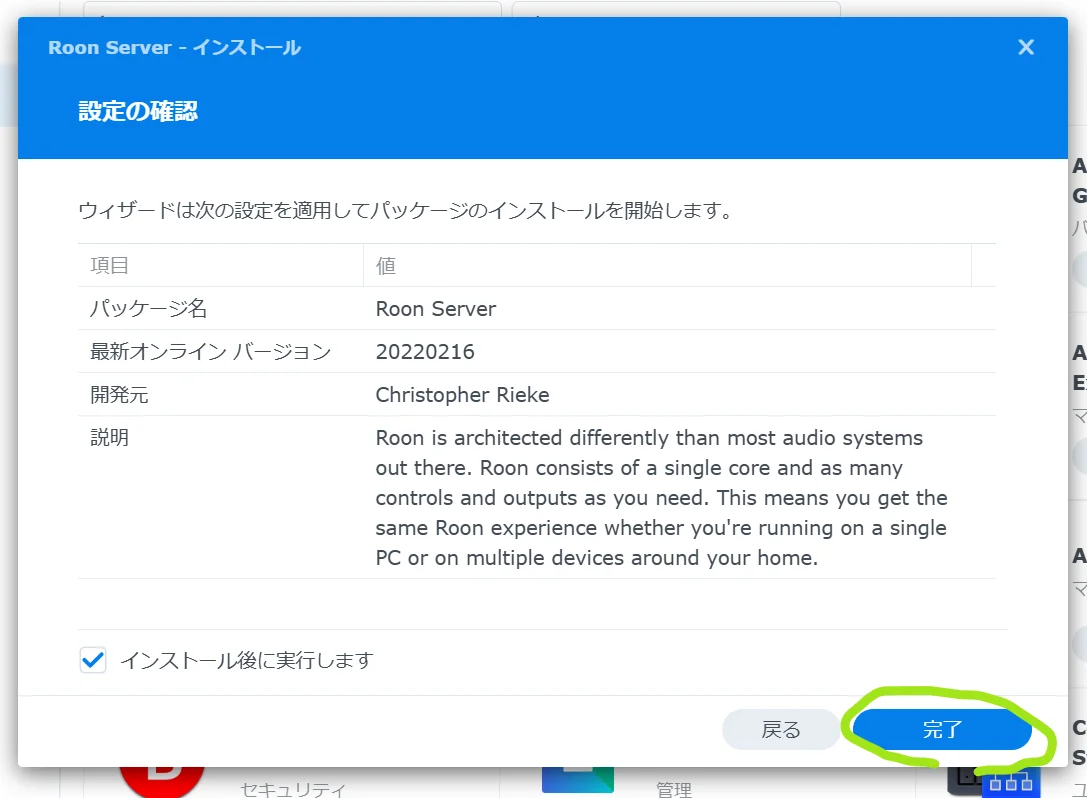Click the 項目 column header
The width and height of the screenshot is (1087, 798).
(110, 266)
